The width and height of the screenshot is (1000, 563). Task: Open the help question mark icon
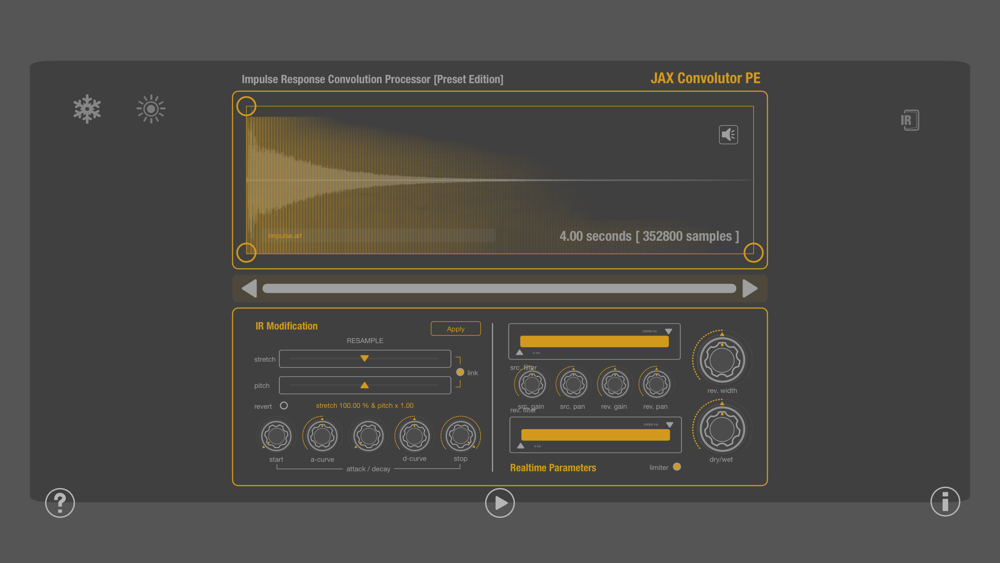point(60,503)
